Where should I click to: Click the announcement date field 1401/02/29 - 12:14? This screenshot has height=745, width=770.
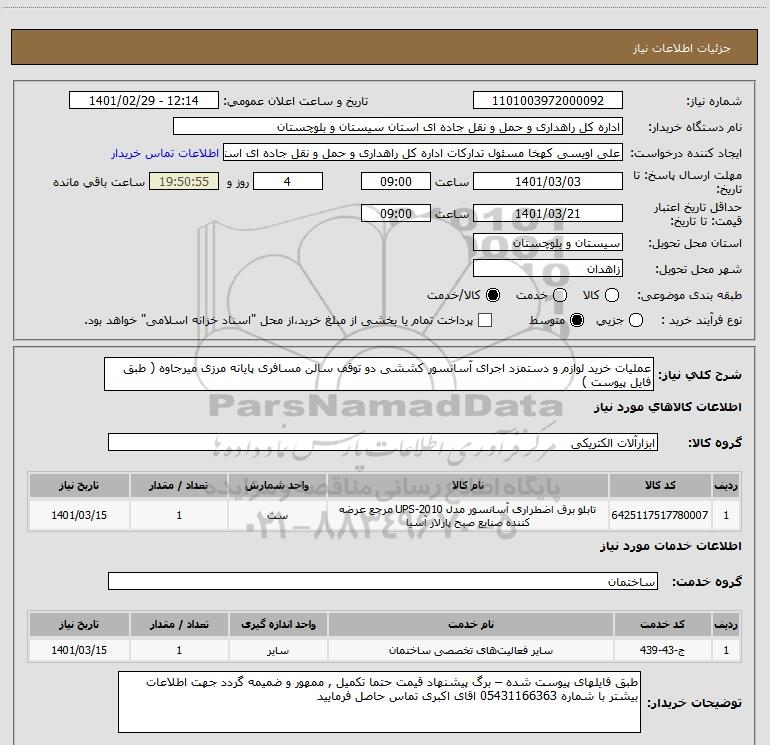143,101
